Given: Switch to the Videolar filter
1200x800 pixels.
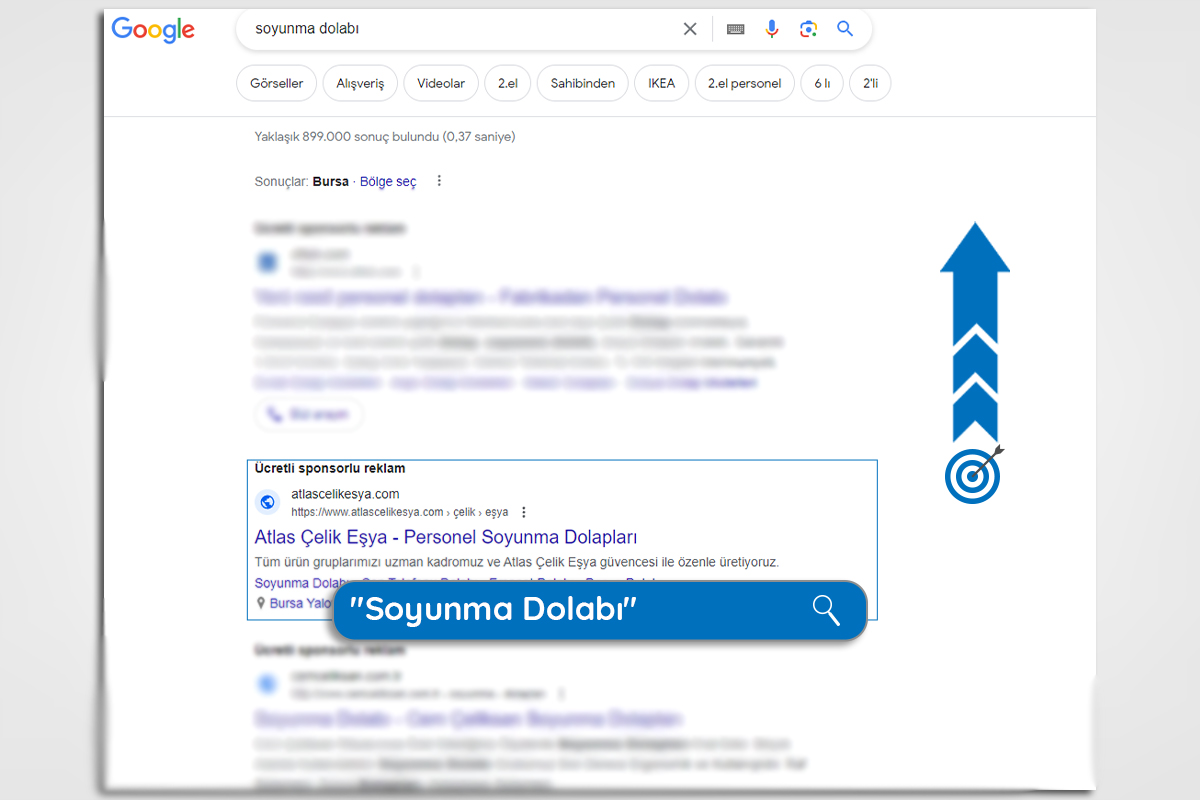Looking at the screenshot, I should click(x=441, y=83).
